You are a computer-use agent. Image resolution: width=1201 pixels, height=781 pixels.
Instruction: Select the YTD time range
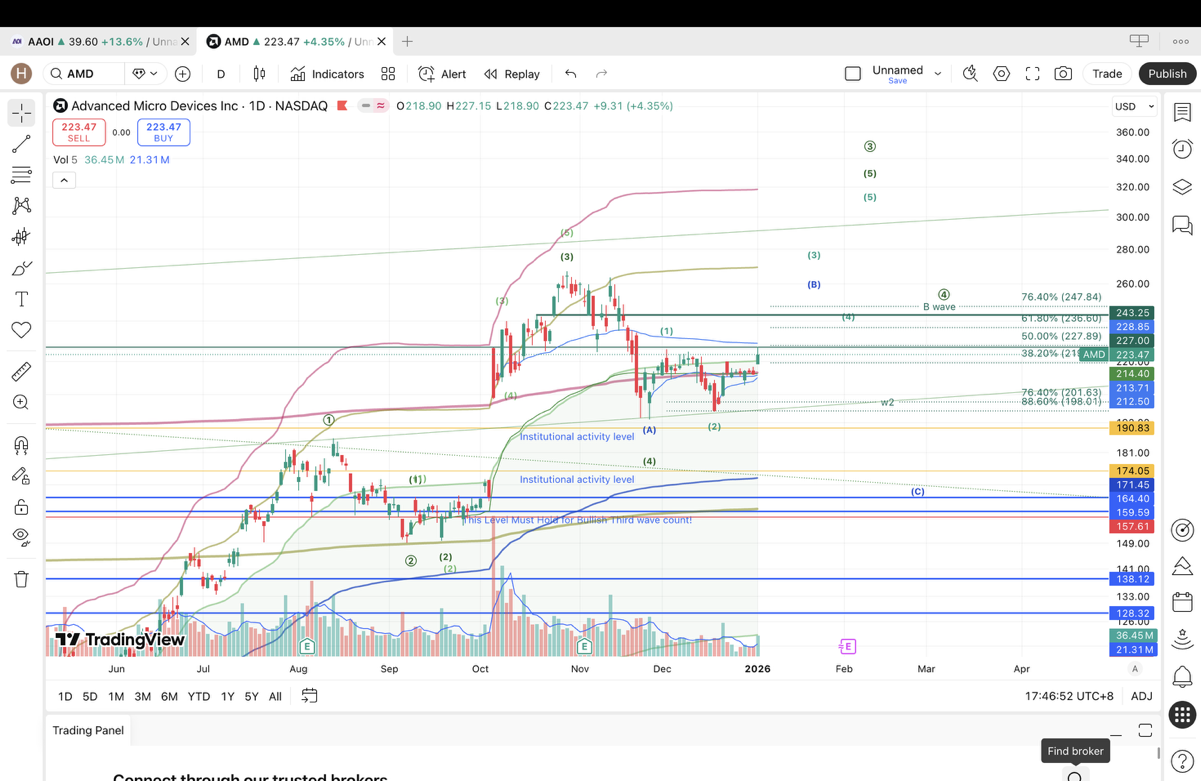tap(199, 696)
